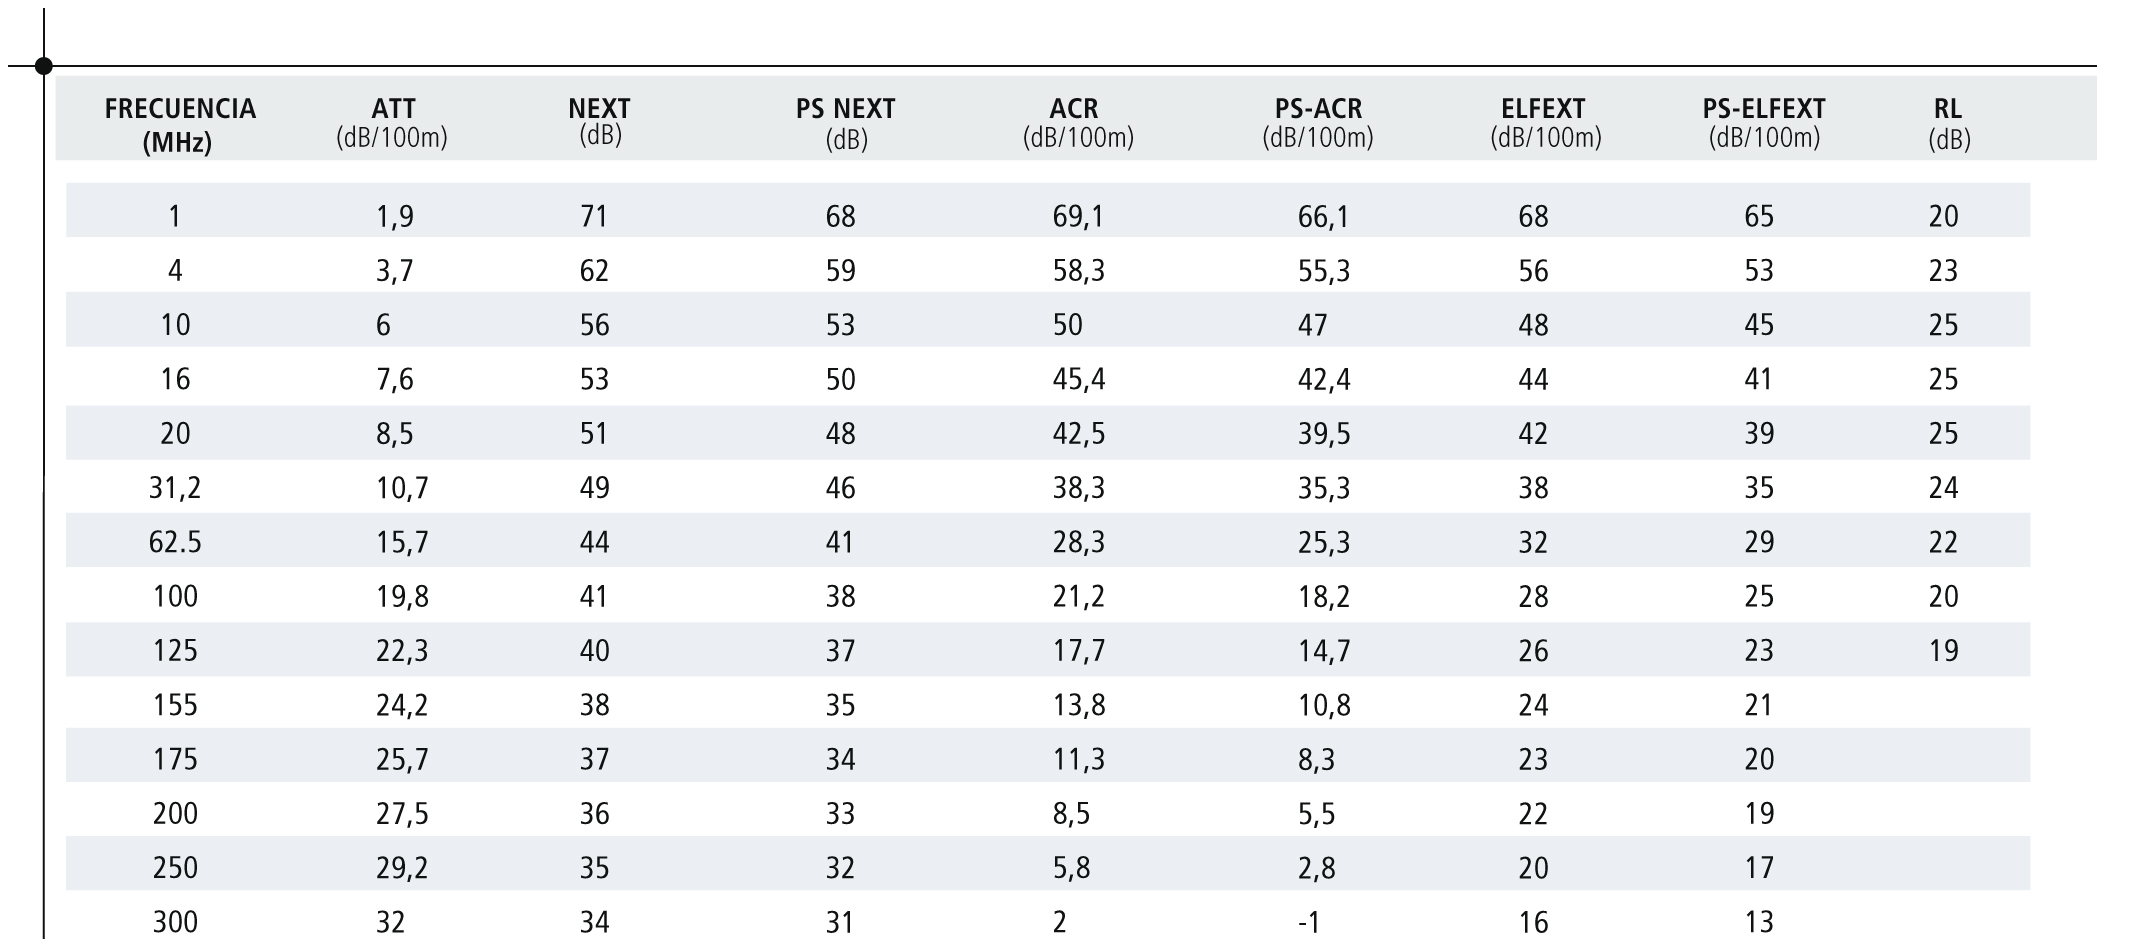This screenshot has height=947, width=2129.
Task: Click the ATT value 29,2
Action: click(402, 868)
